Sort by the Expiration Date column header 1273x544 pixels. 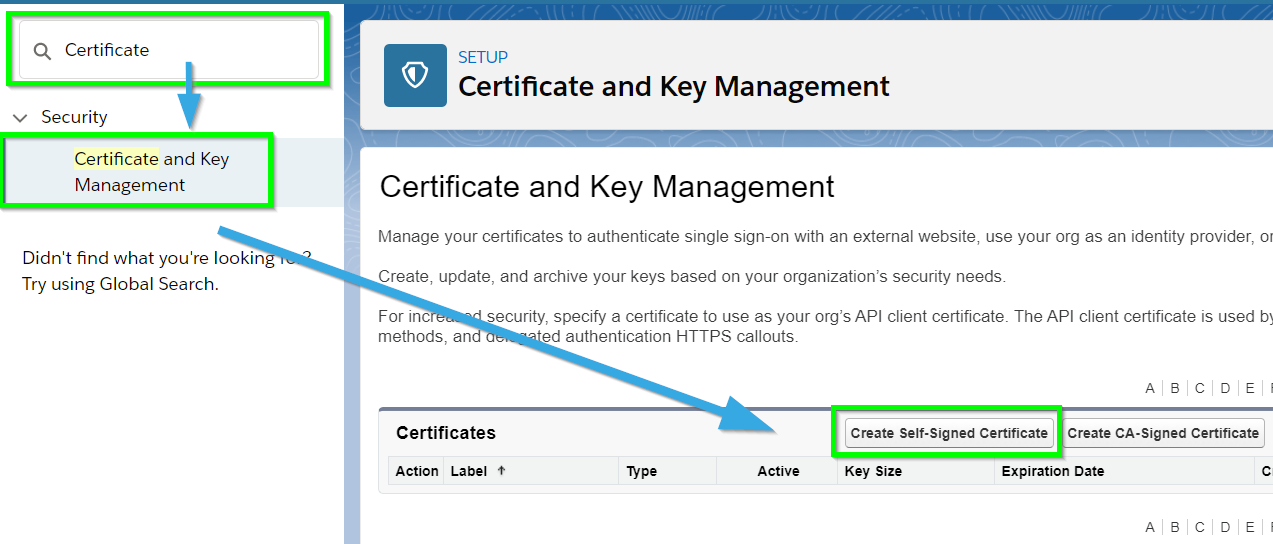1053,471
